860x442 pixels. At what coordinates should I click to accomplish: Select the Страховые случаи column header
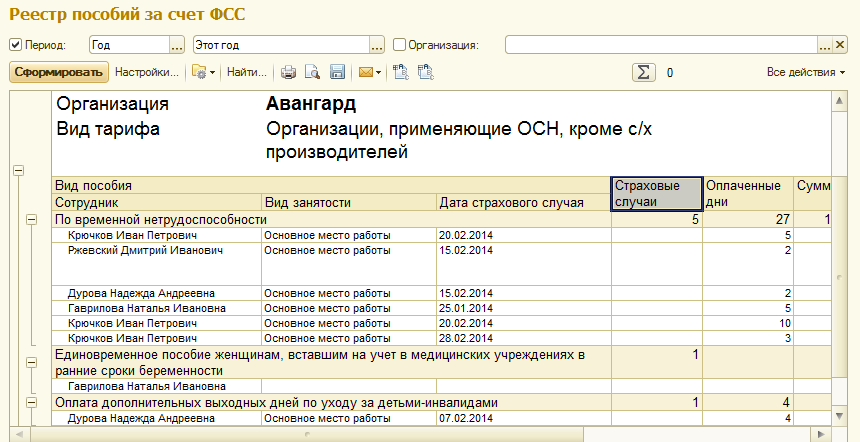pyautogui.click(x=657, y=194)
